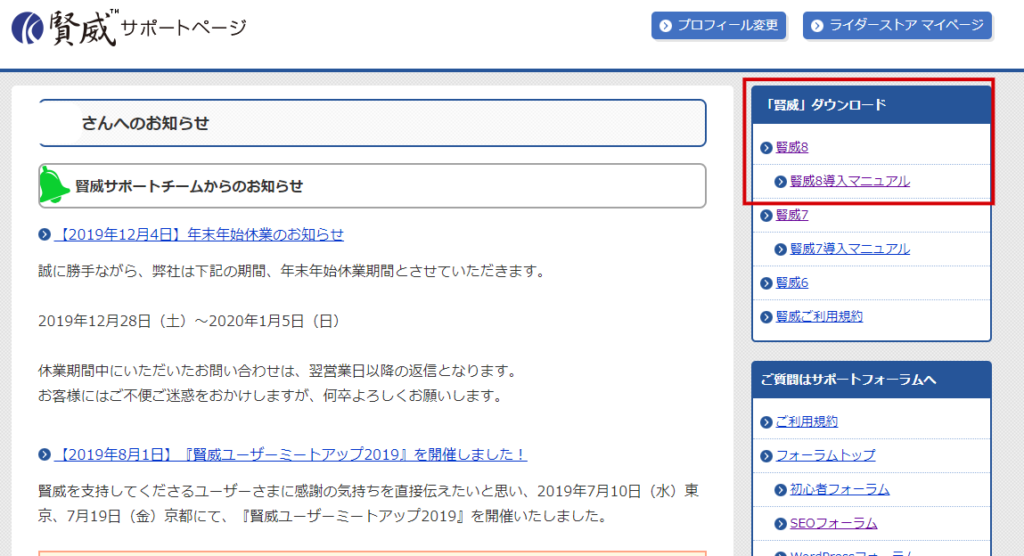Viewport: 1024px width, 556px height.
Task: Open the SEOフォーラム link
Action: tap(833, 524)
